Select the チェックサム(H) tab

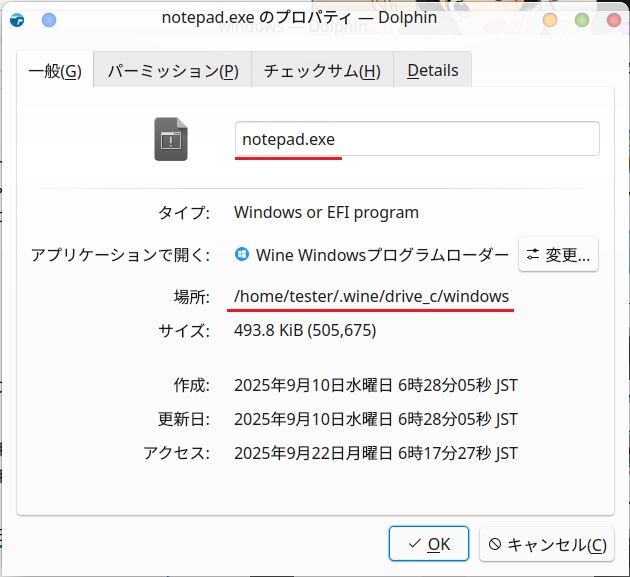321,70
